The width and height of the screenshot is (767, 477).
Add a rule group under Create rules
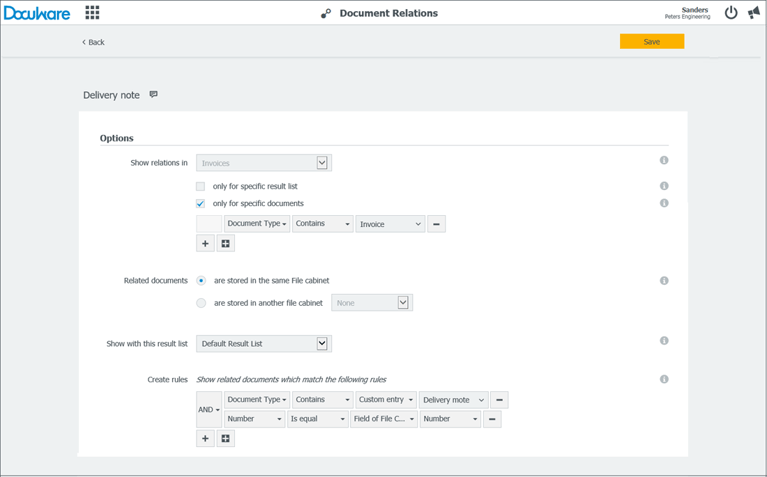tap(226, 438)
